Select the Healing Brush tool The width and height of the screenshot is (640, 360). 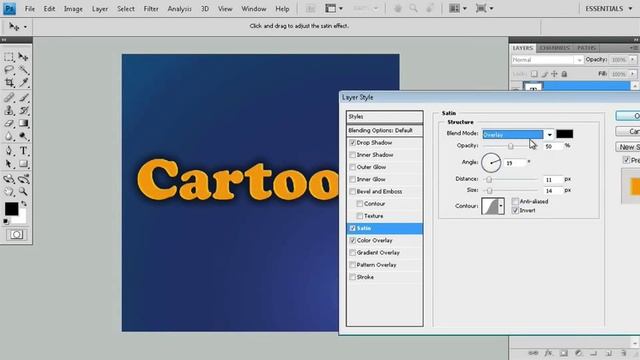[9, 97]
